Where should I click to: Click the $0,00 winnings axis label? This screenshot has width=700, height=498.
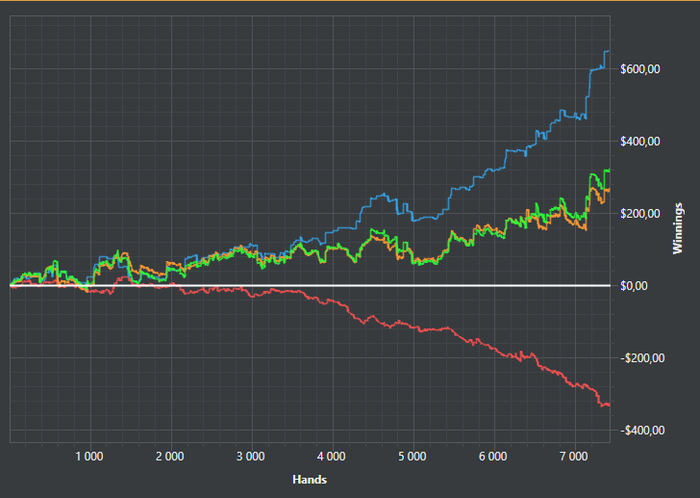click(x=635, y=286)
